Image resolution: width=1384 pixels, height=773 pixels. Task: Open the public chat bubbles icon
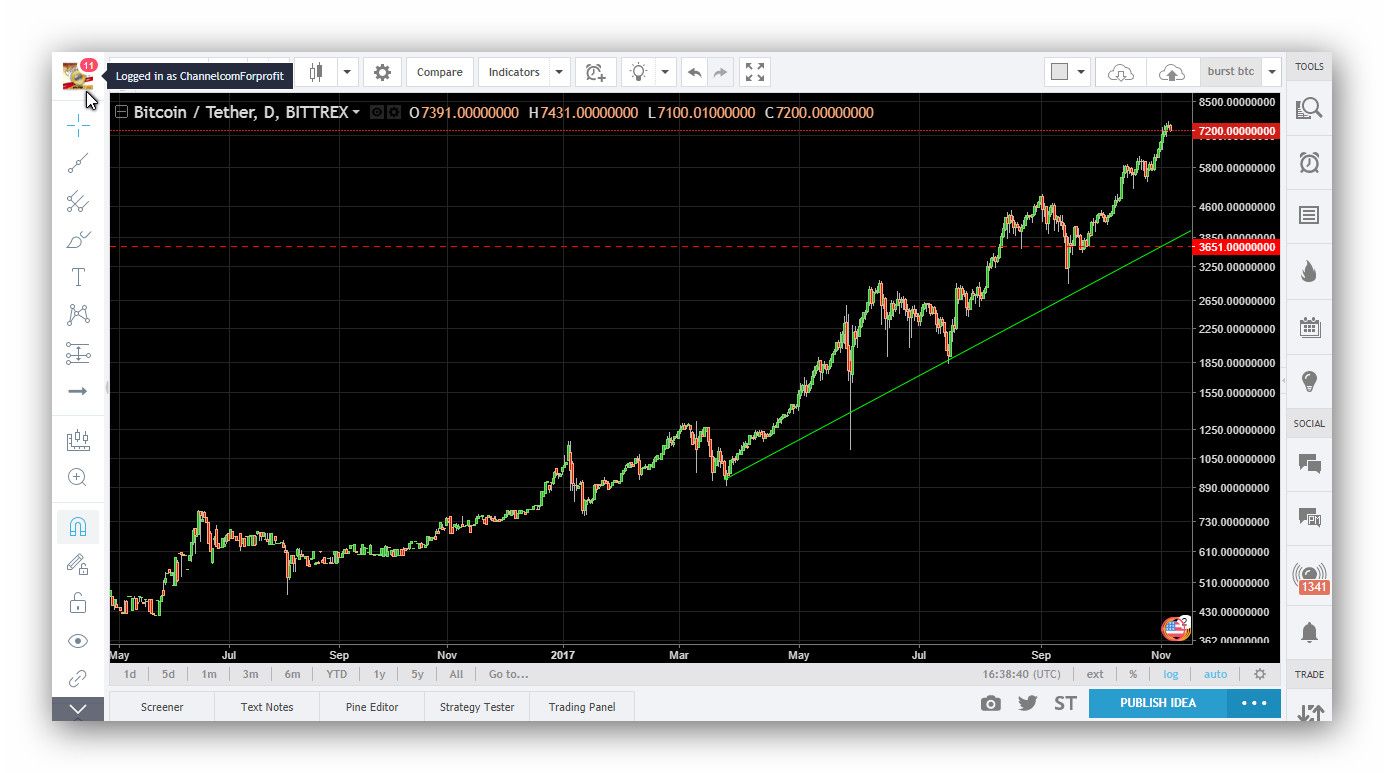[1309, 463]
